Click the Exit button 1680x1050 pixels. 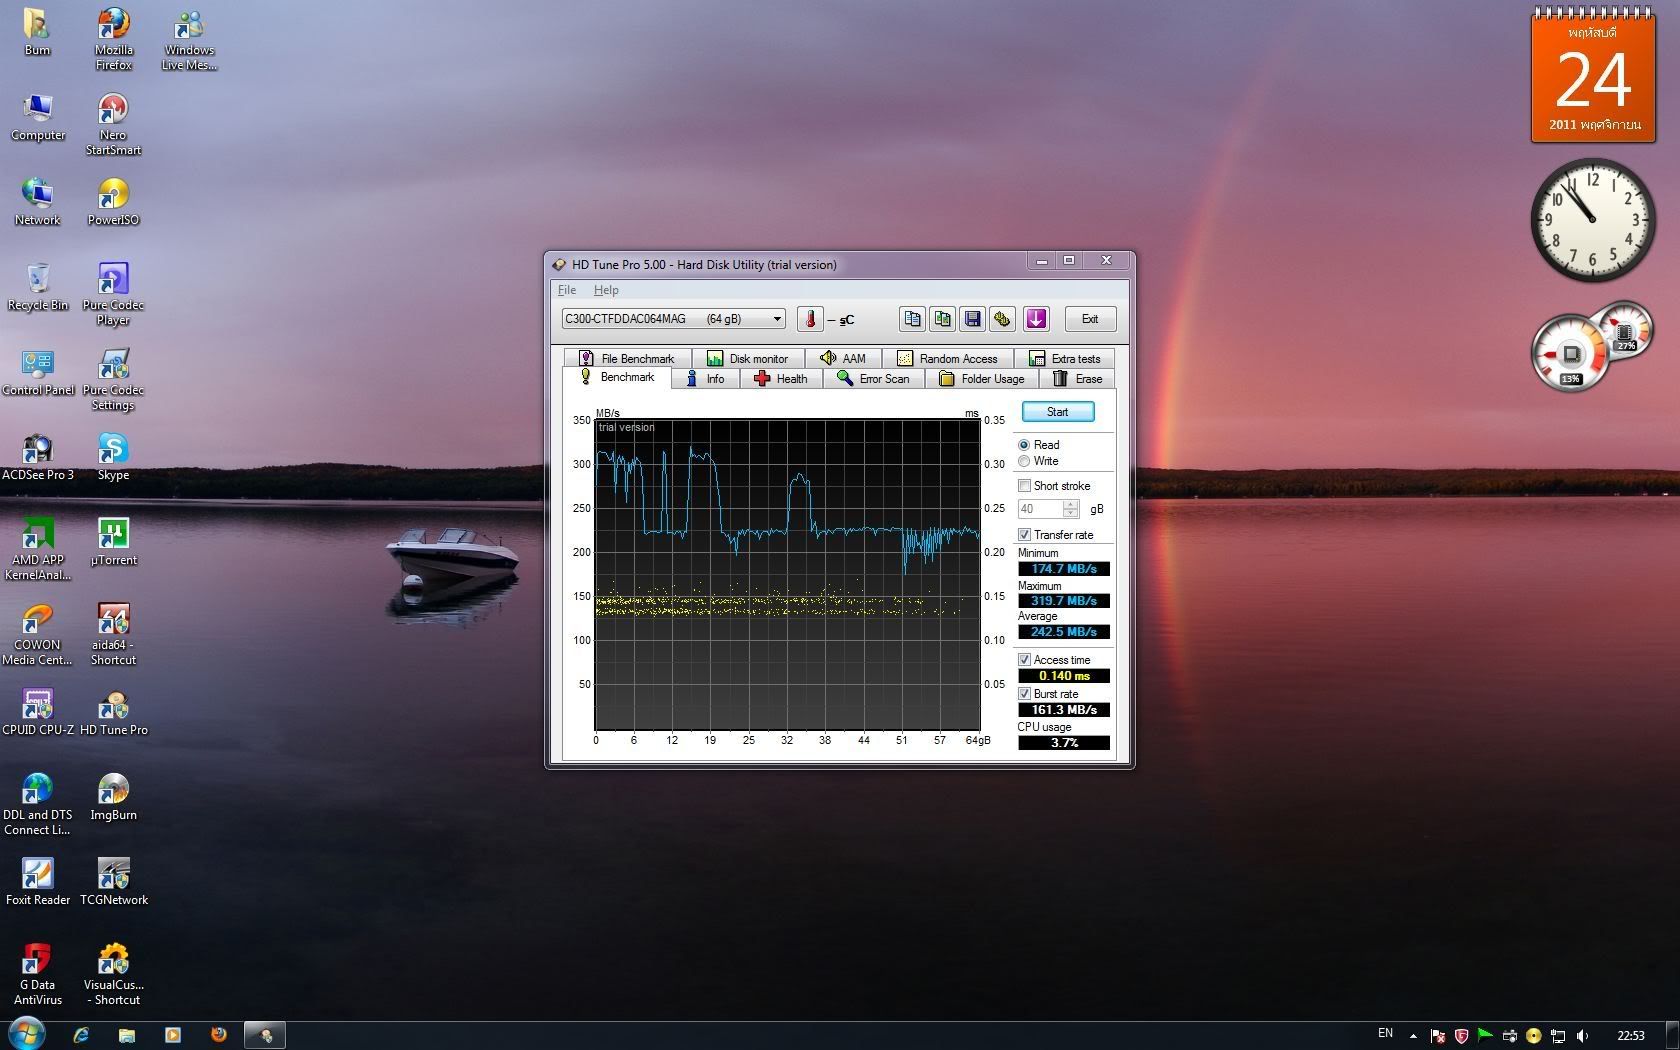(x=1089, y=319)
